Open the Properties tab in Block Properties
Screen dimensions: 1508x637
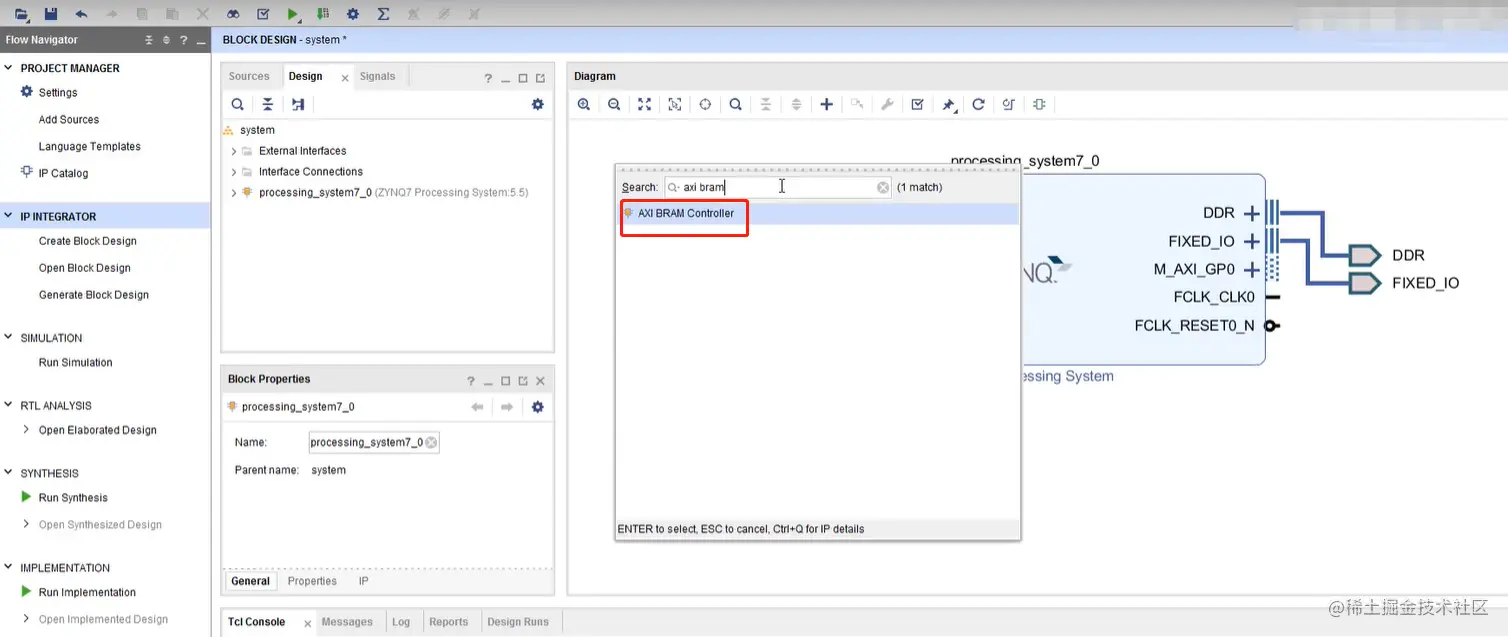click(312, 581)
